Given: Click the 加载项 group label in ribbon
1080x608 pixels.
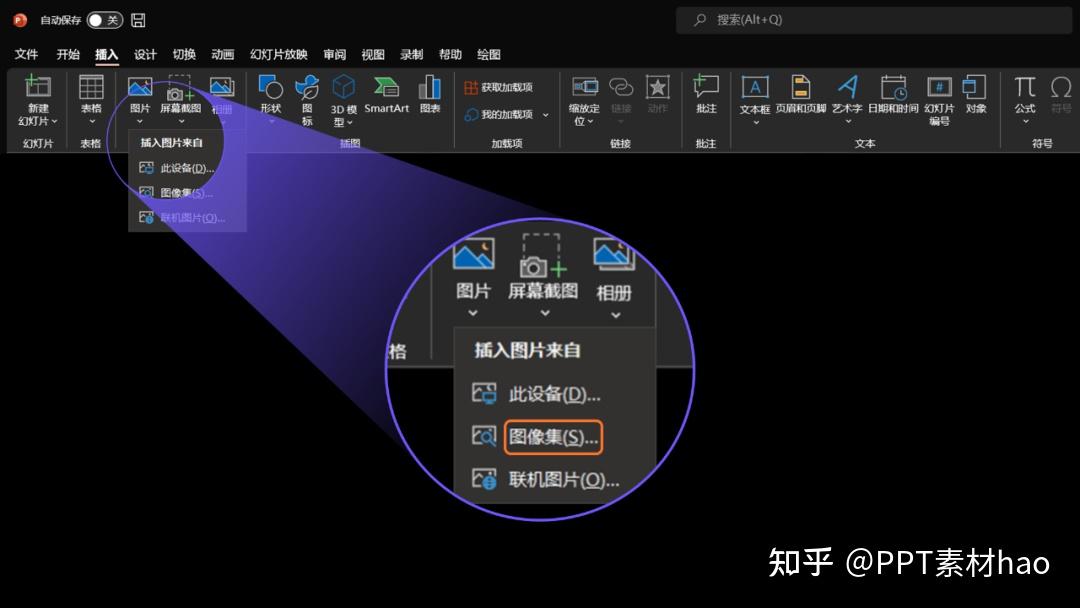Looking at the screenshot, I should (x=506, y=143).
